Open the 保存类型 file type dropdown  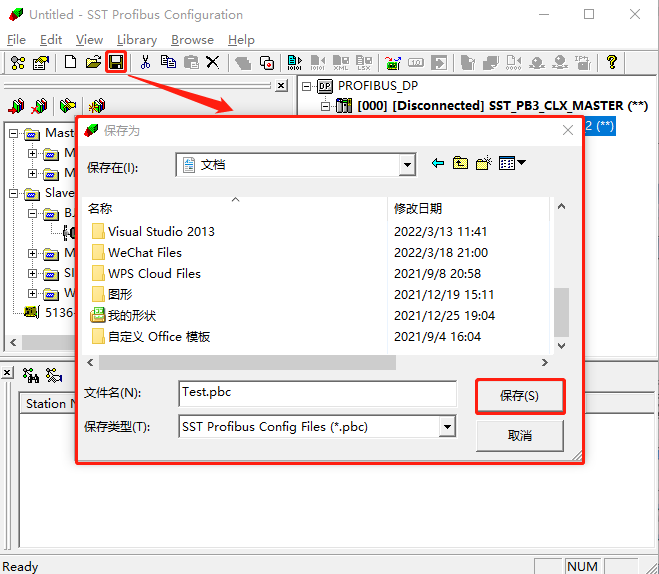click(x=448, y=427)
